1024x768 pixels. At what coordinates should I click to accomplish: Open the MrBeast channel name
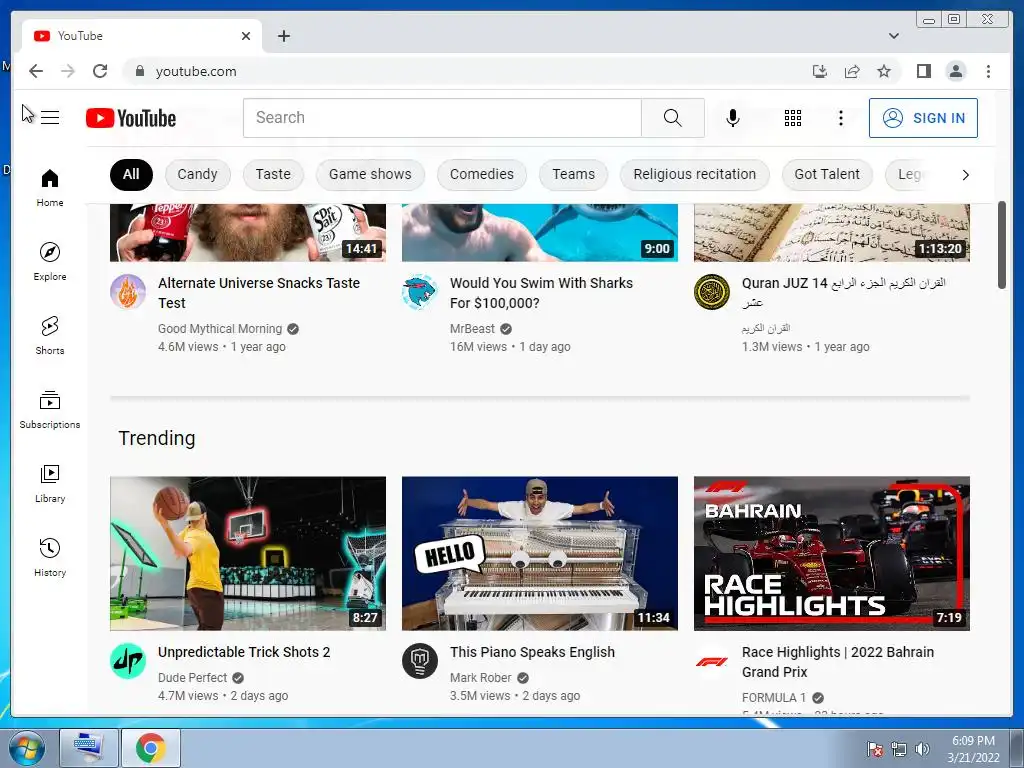(x=472, y=328)
